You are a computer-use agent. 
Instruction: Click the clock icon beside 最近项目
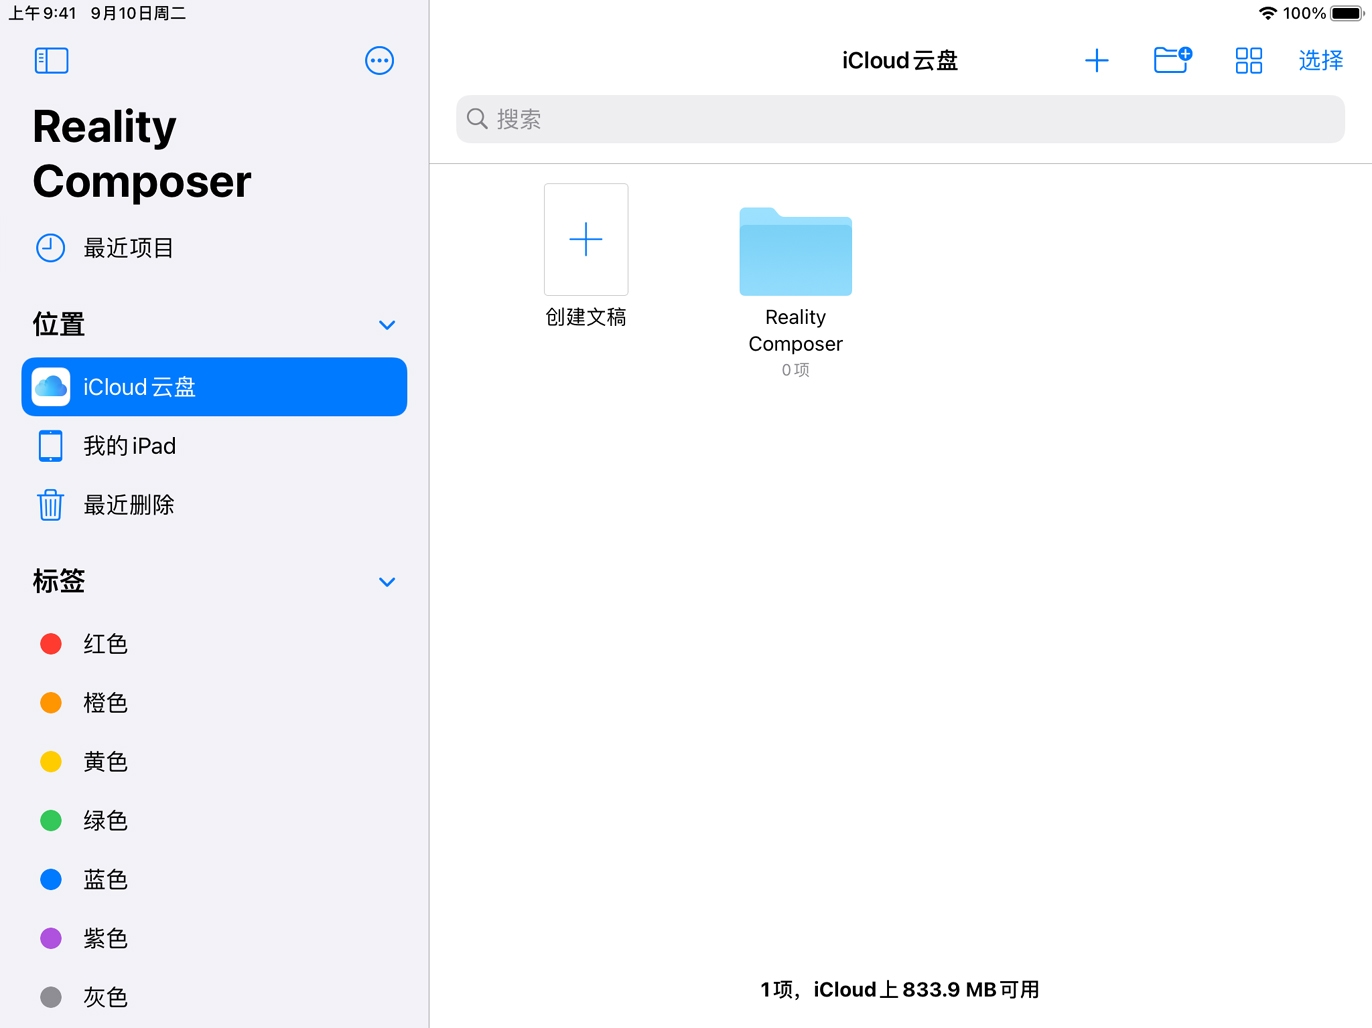[x=51, y=248]
